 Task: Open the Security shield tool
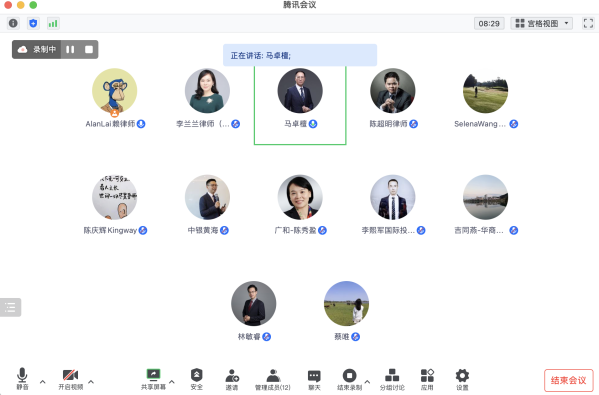pyautogui.click(x=196, y=379)
